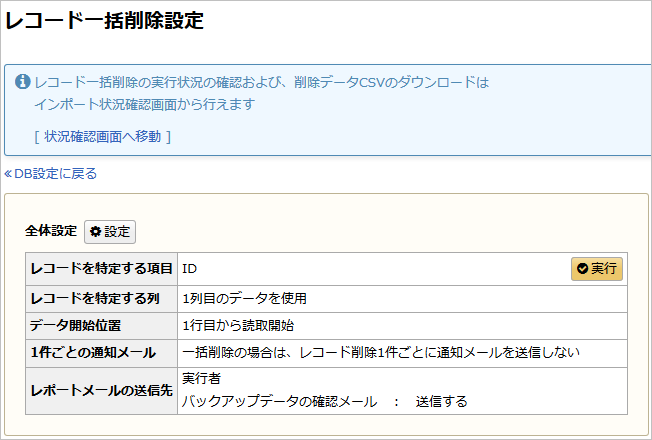Click the 一括削除の場合は notification text

381,353
